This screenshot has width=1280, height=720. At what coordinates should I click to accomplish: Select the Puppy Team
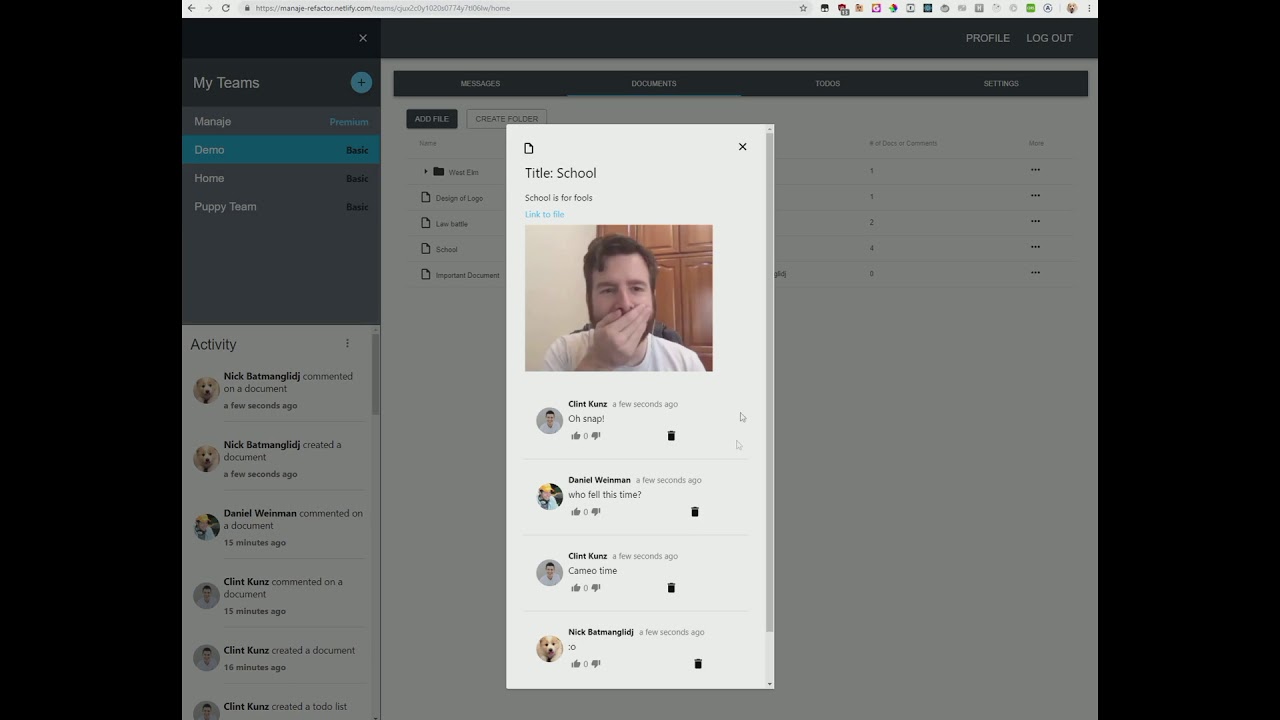coord(281,207)
